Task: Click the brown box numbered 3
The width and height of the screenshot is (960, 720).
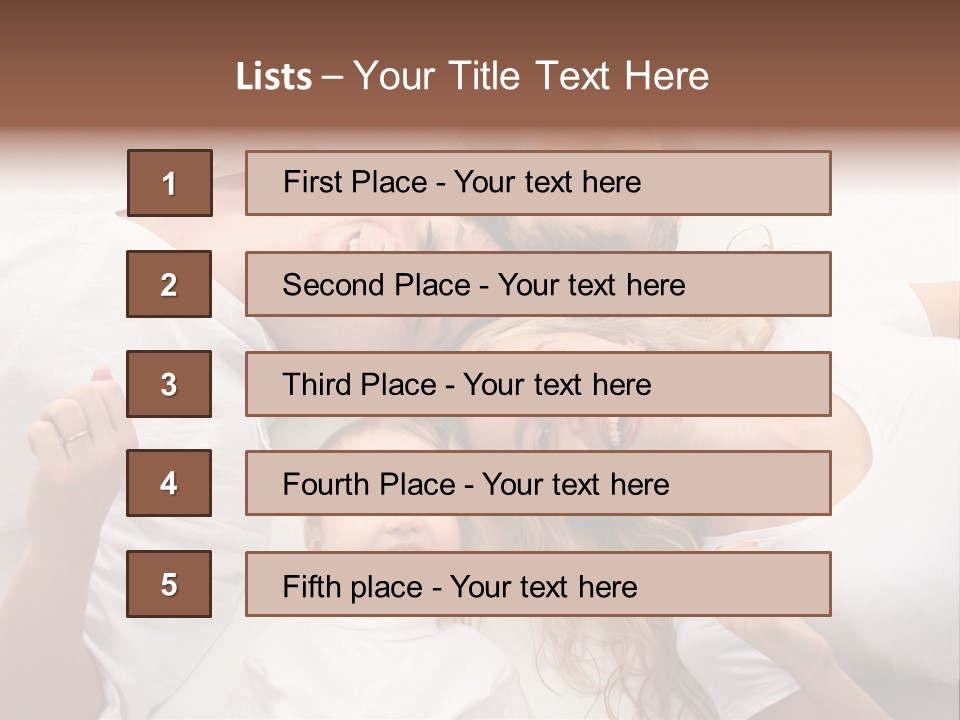Action: coord(169,384)
